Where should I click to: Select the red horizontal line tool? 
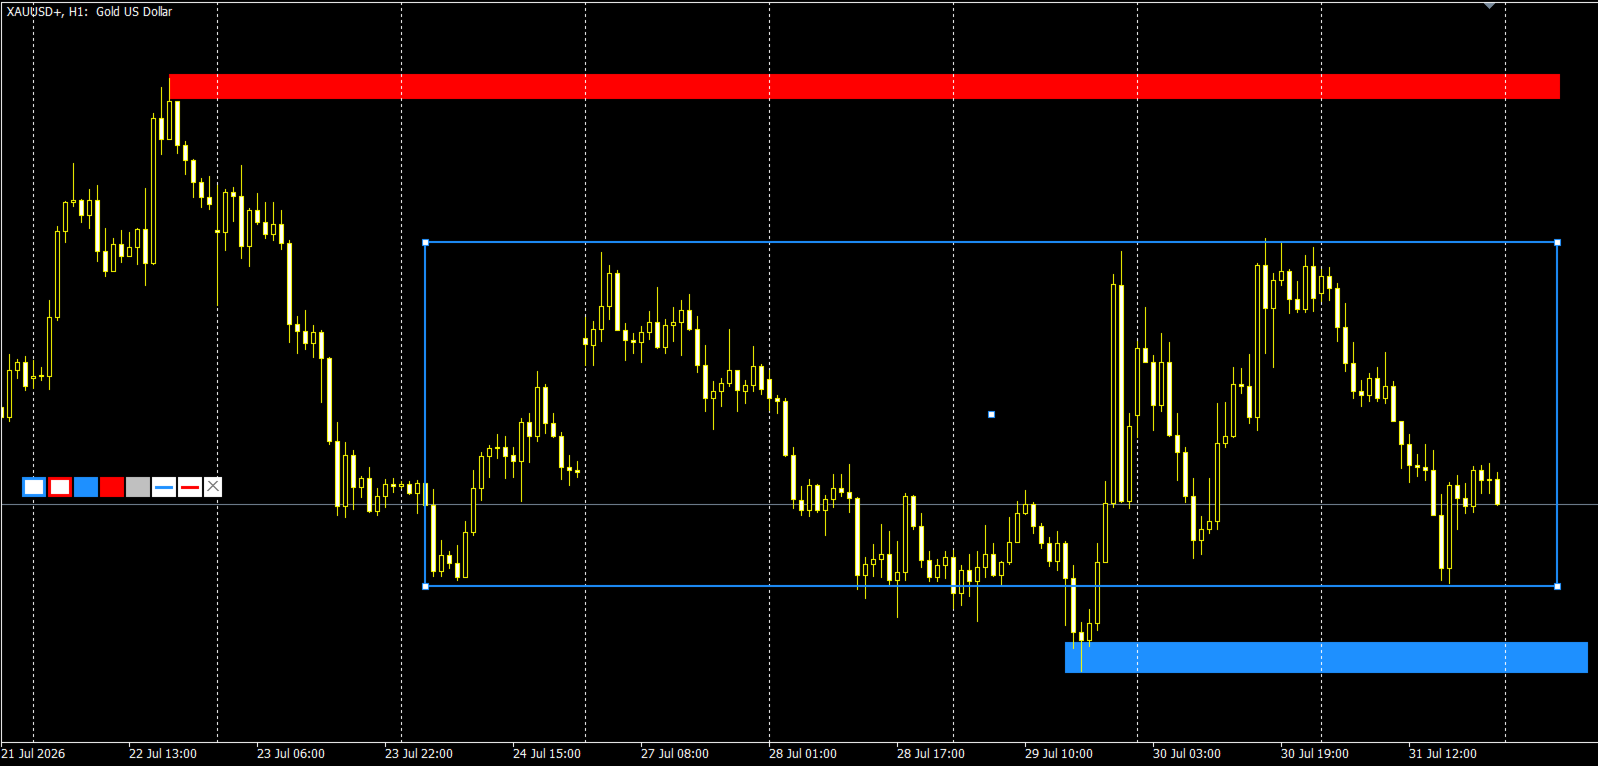[190, 487]
